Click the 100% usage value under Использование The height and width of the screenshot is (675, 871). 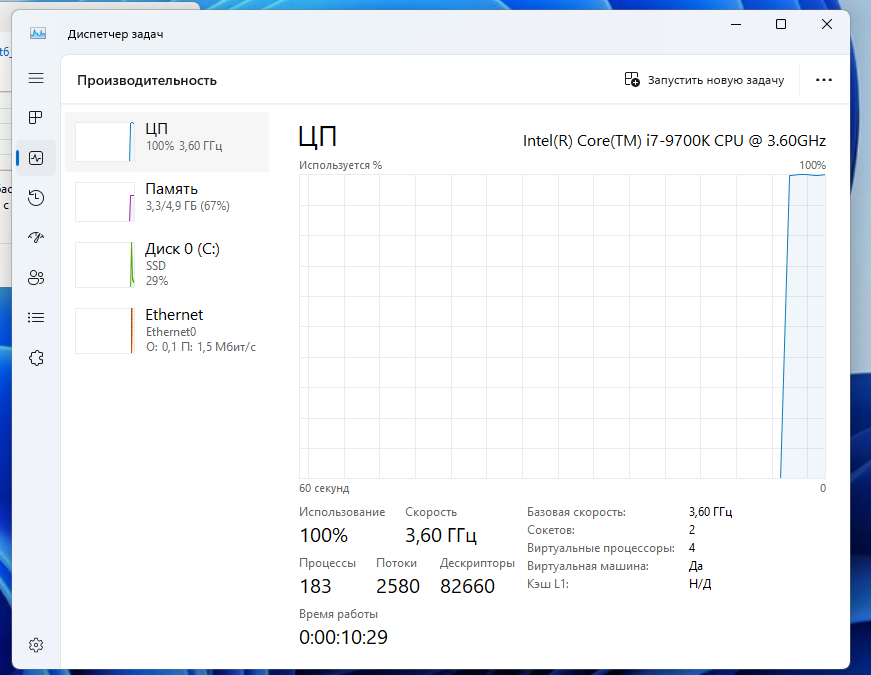click(x=324, y=536)
